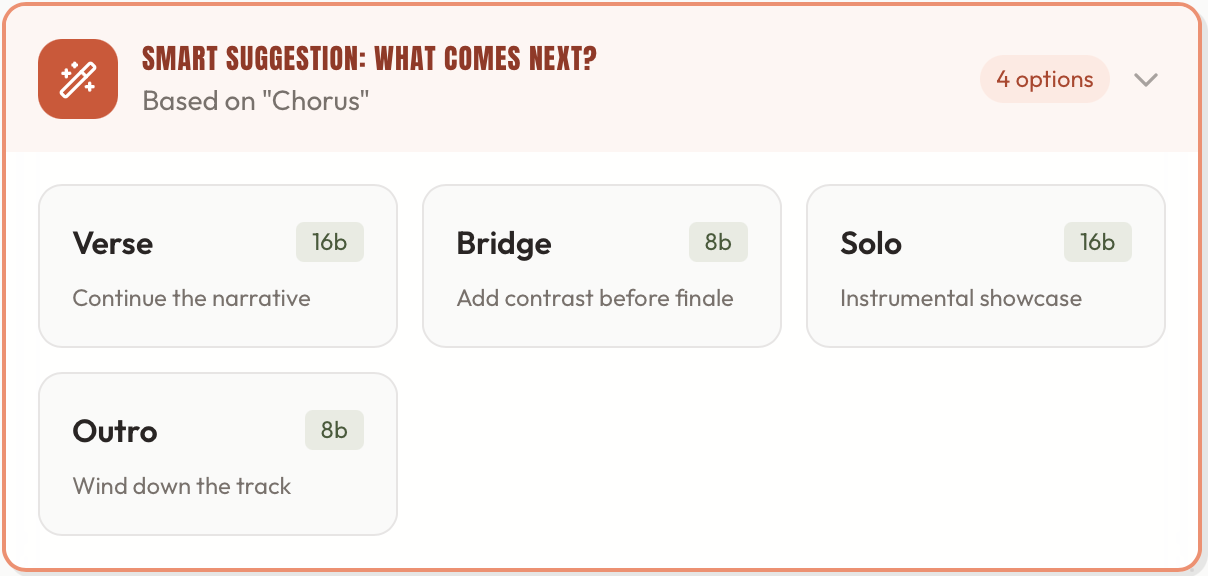Click the bold "Outro" title text
This screenshot has height=576, width=1208.
click(115, 432)
